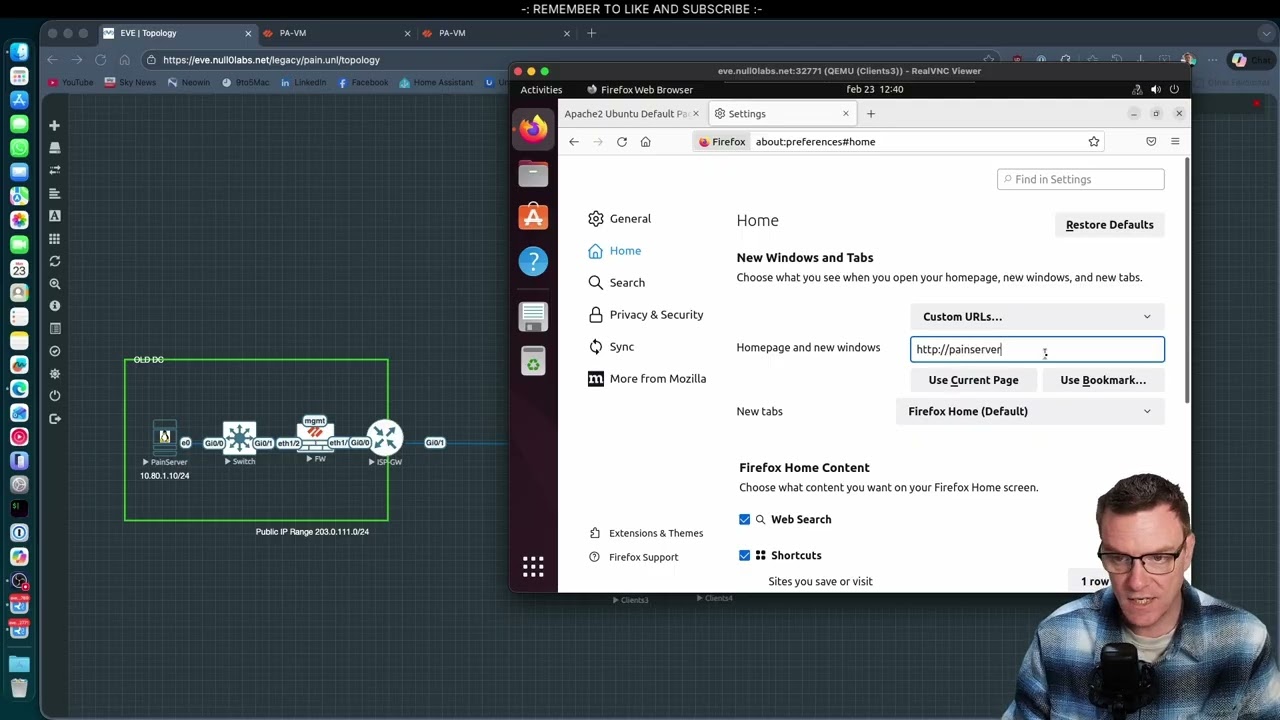Switch to first PA-VM browser tab

338,33
